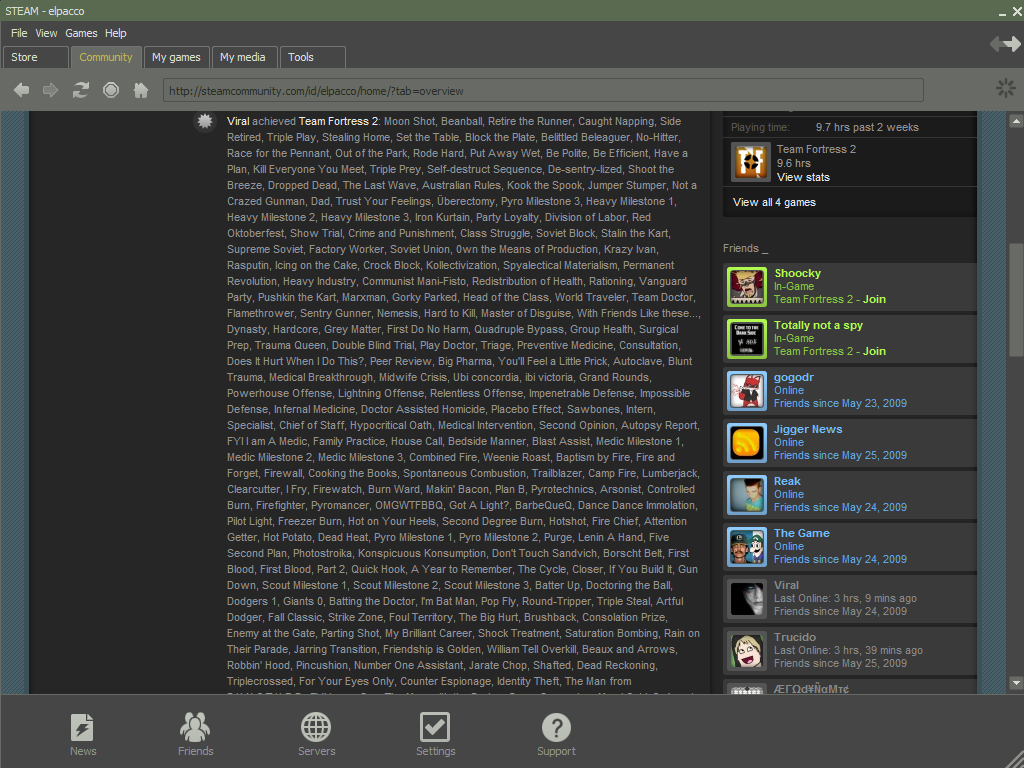
Task: Open Friends from the bottom bar
Action: click(195, 735)
